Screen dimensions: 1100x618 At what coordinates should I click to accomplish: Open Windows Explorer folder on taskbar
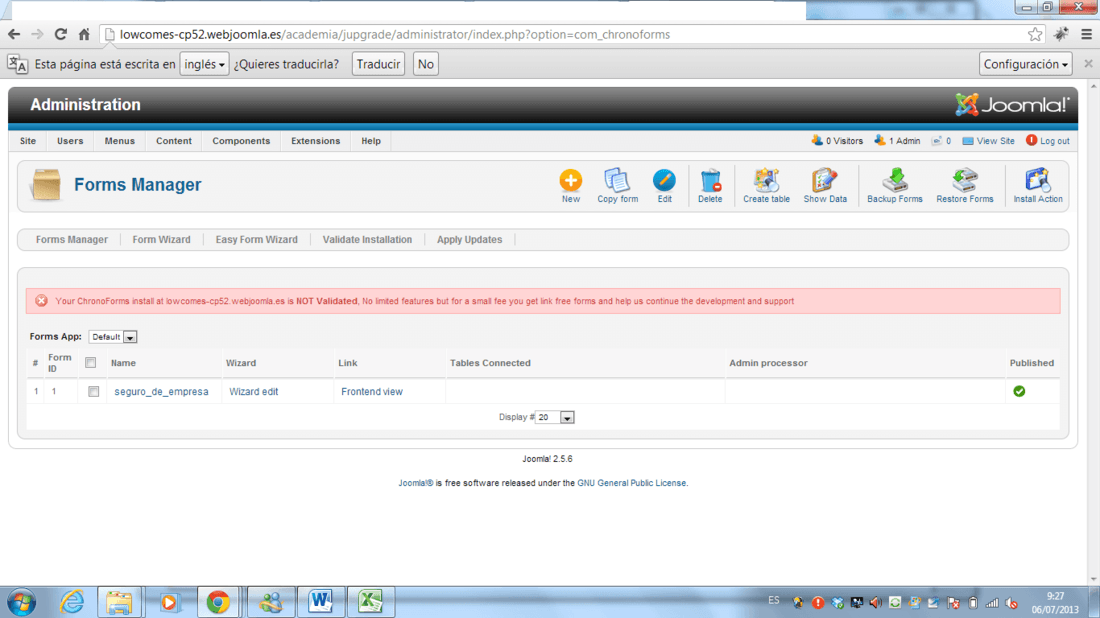[119, 603]
